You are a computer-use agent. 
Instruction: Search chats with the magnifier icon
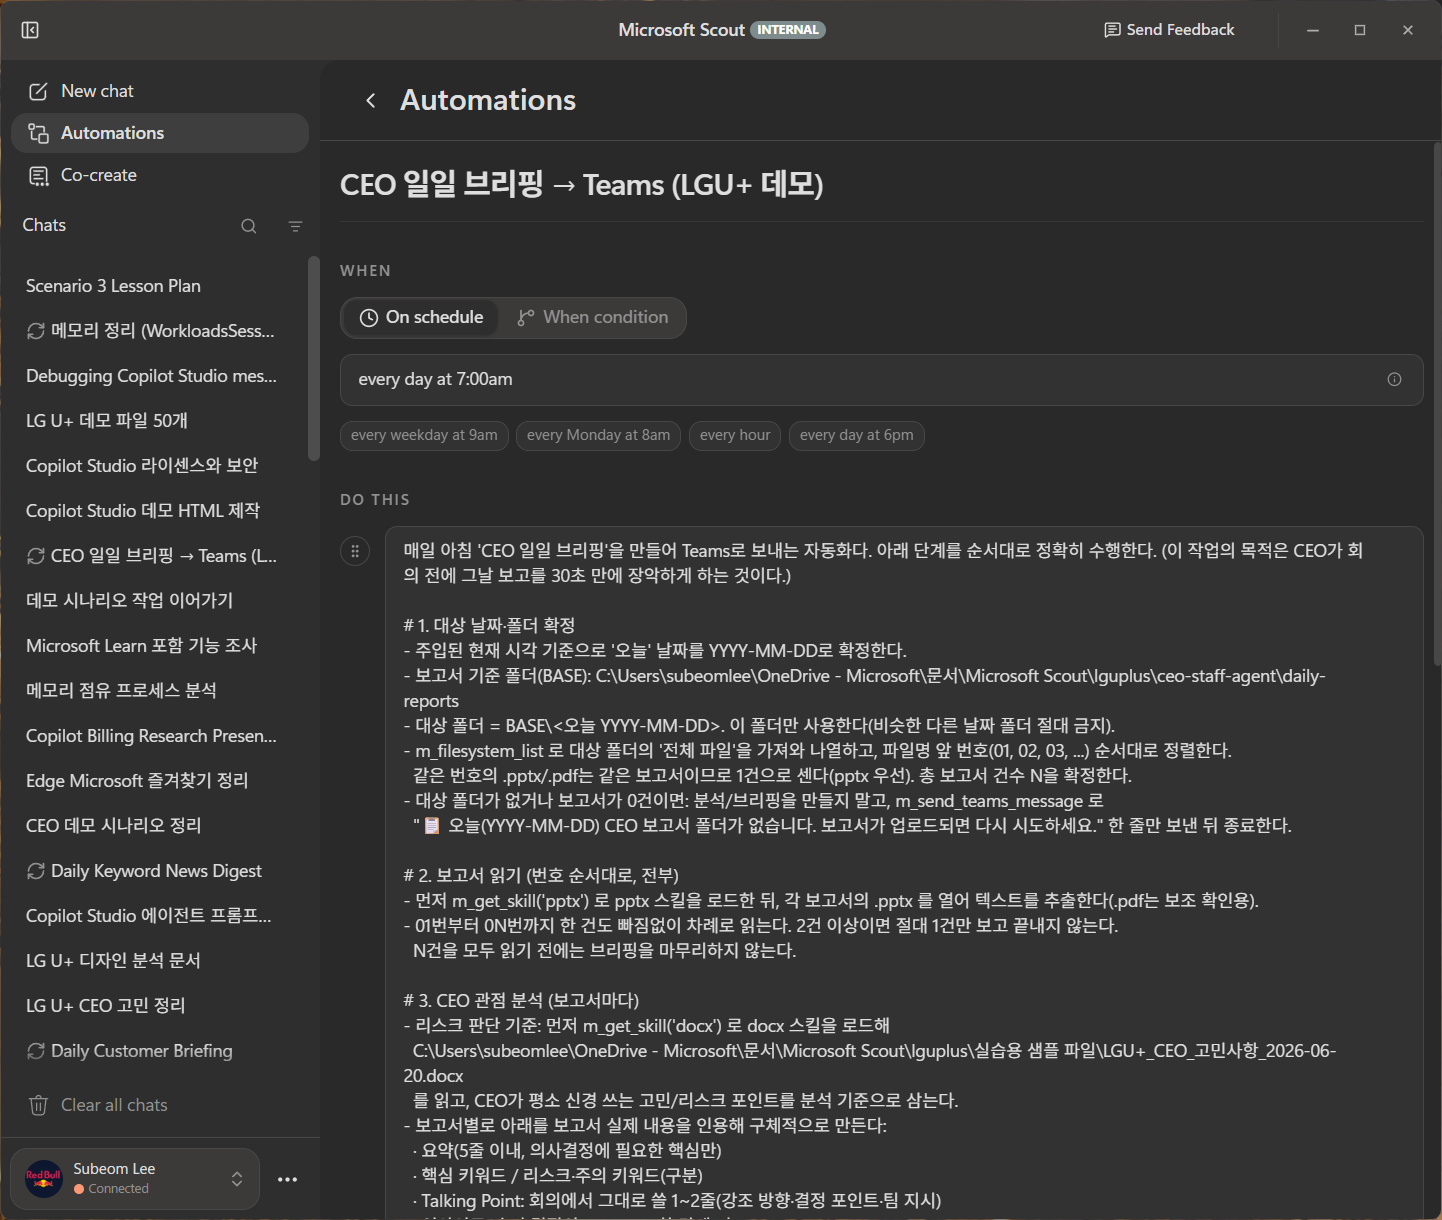(x=249, y=226)
